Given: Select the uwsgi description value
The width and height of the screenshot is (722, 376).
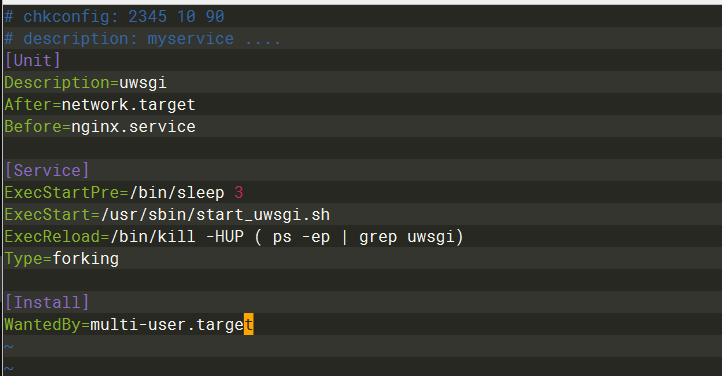Looking at the screenshot, I should 143,83.
